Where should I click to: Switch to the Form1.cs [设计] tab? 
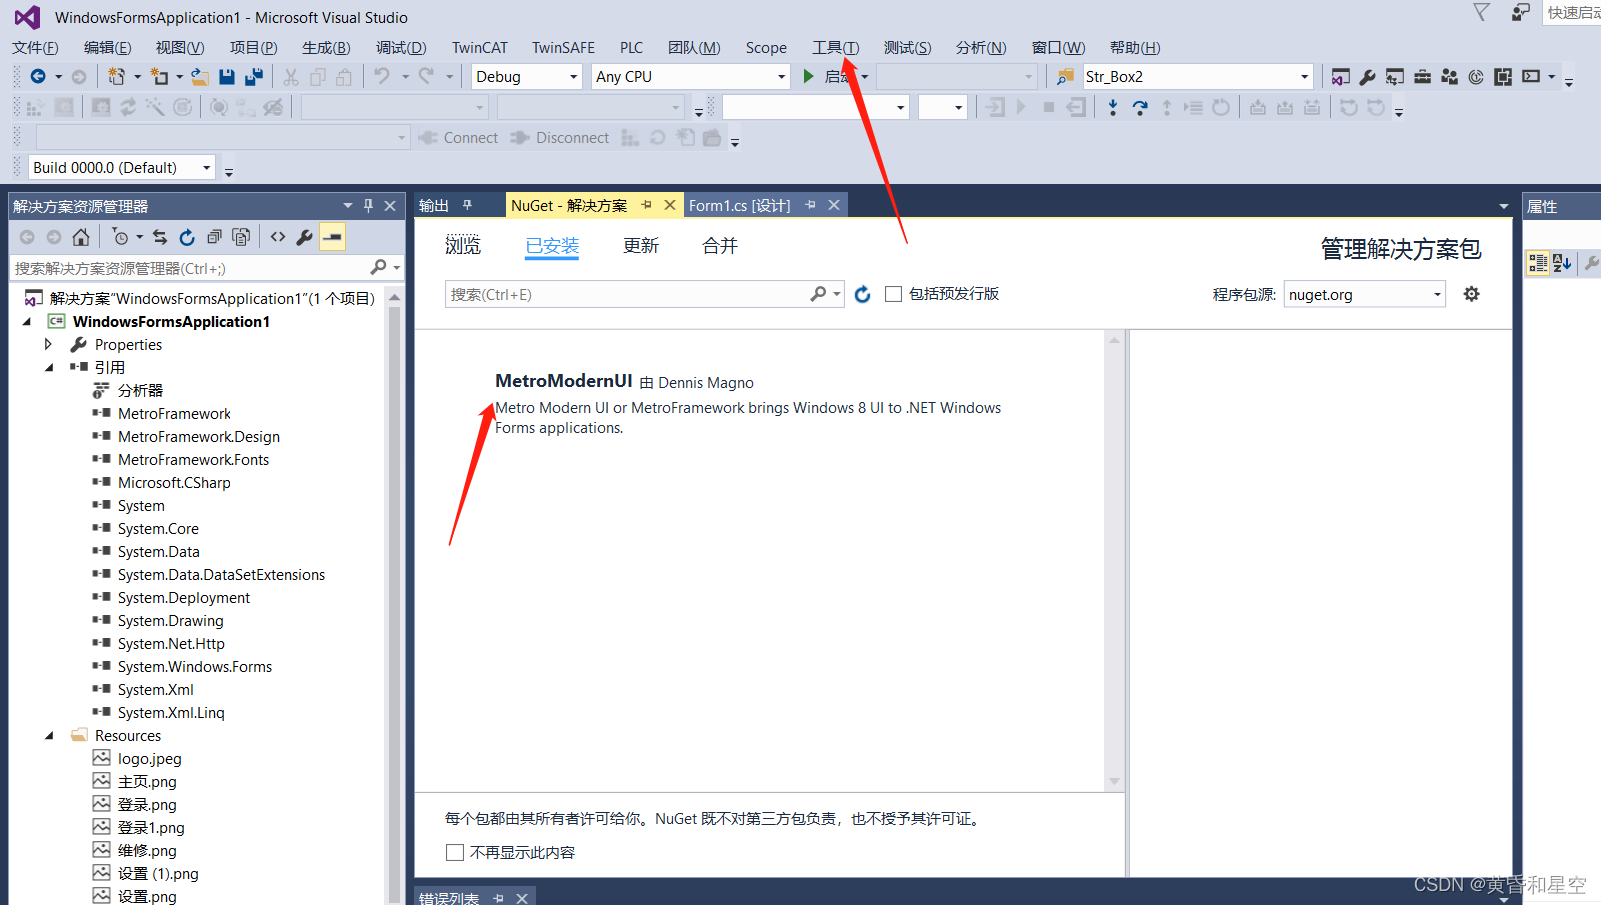click(x=739, y=205)
